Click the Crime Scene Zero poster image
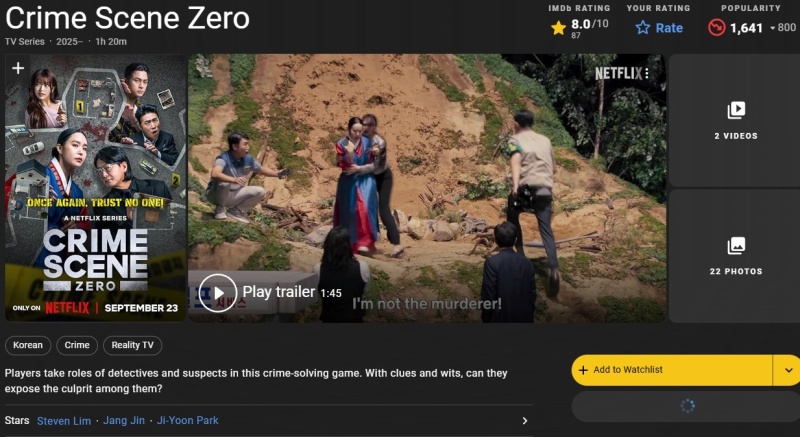 pyautogui.click(x=95, y=190)
